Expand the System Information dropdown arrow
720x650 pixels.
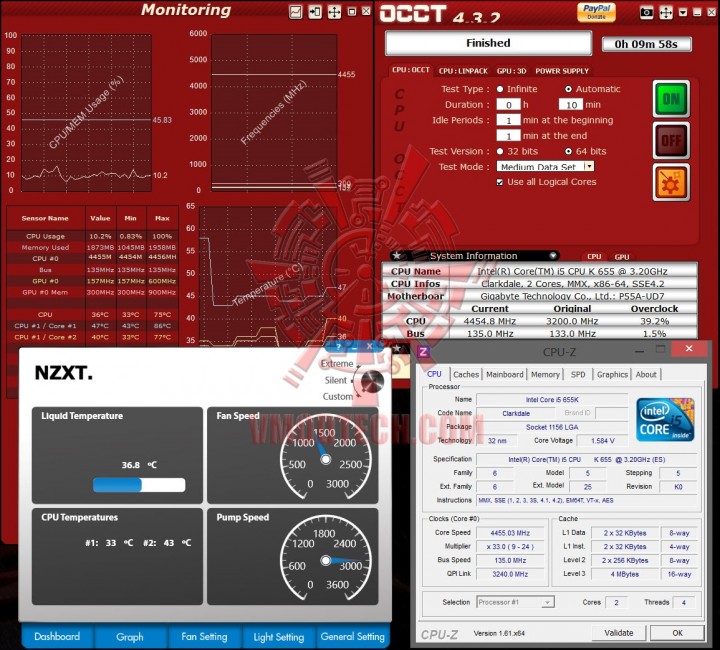point(553,256)
